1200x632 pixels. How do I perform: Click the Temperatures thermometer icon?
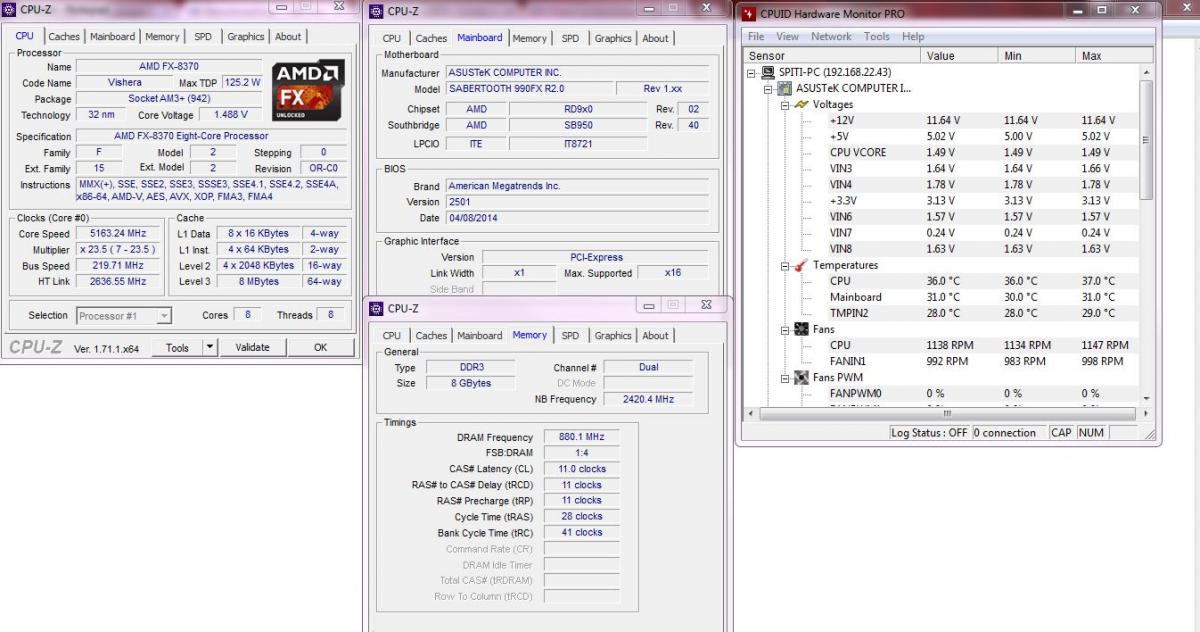click(801, 265)
